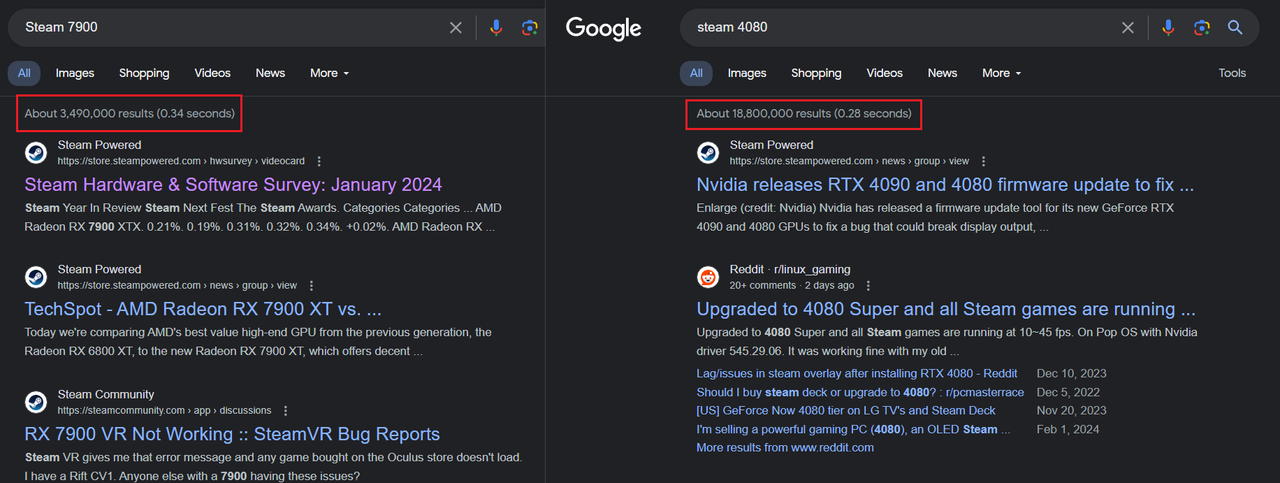Click 'Steam Community' source name
Screen dimensions: 1280x483
click(x=106, y=394)
